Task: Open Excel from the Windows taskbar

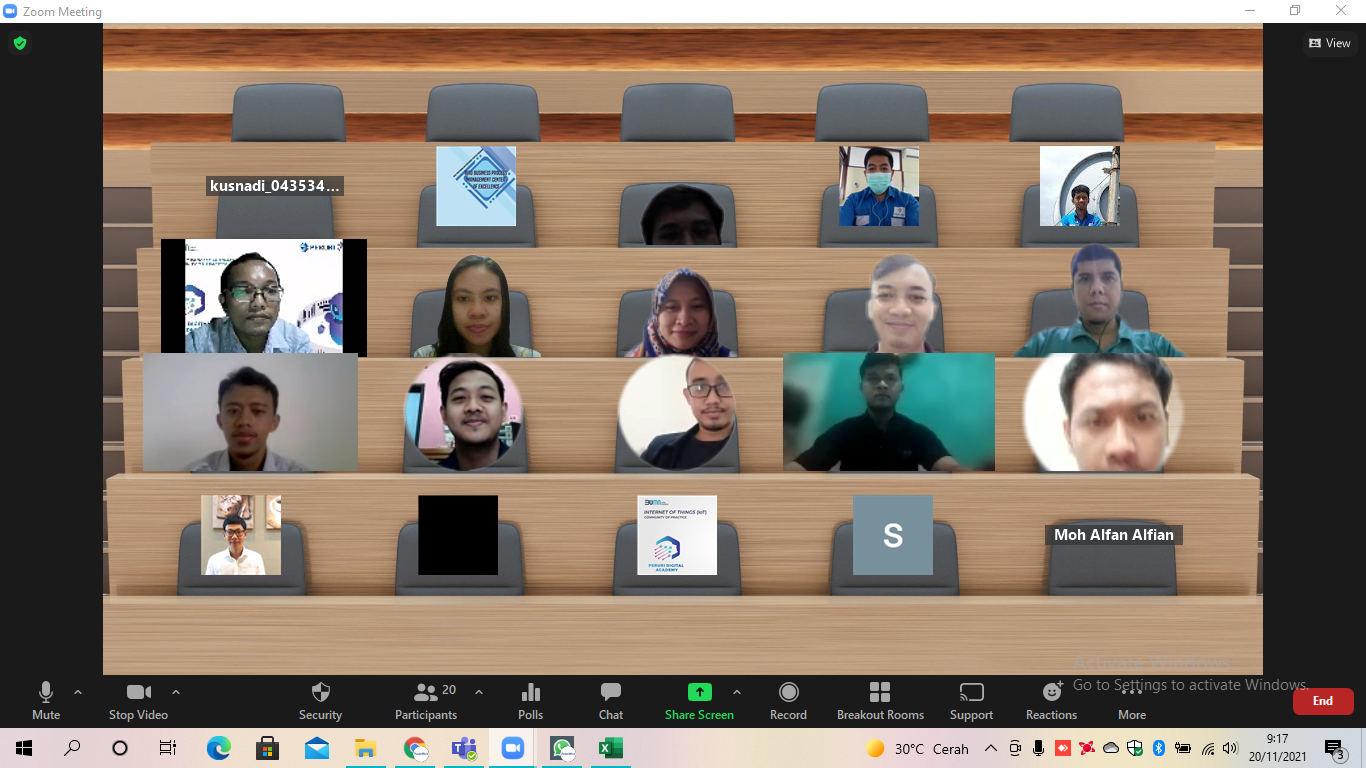Action: (610, 748)
